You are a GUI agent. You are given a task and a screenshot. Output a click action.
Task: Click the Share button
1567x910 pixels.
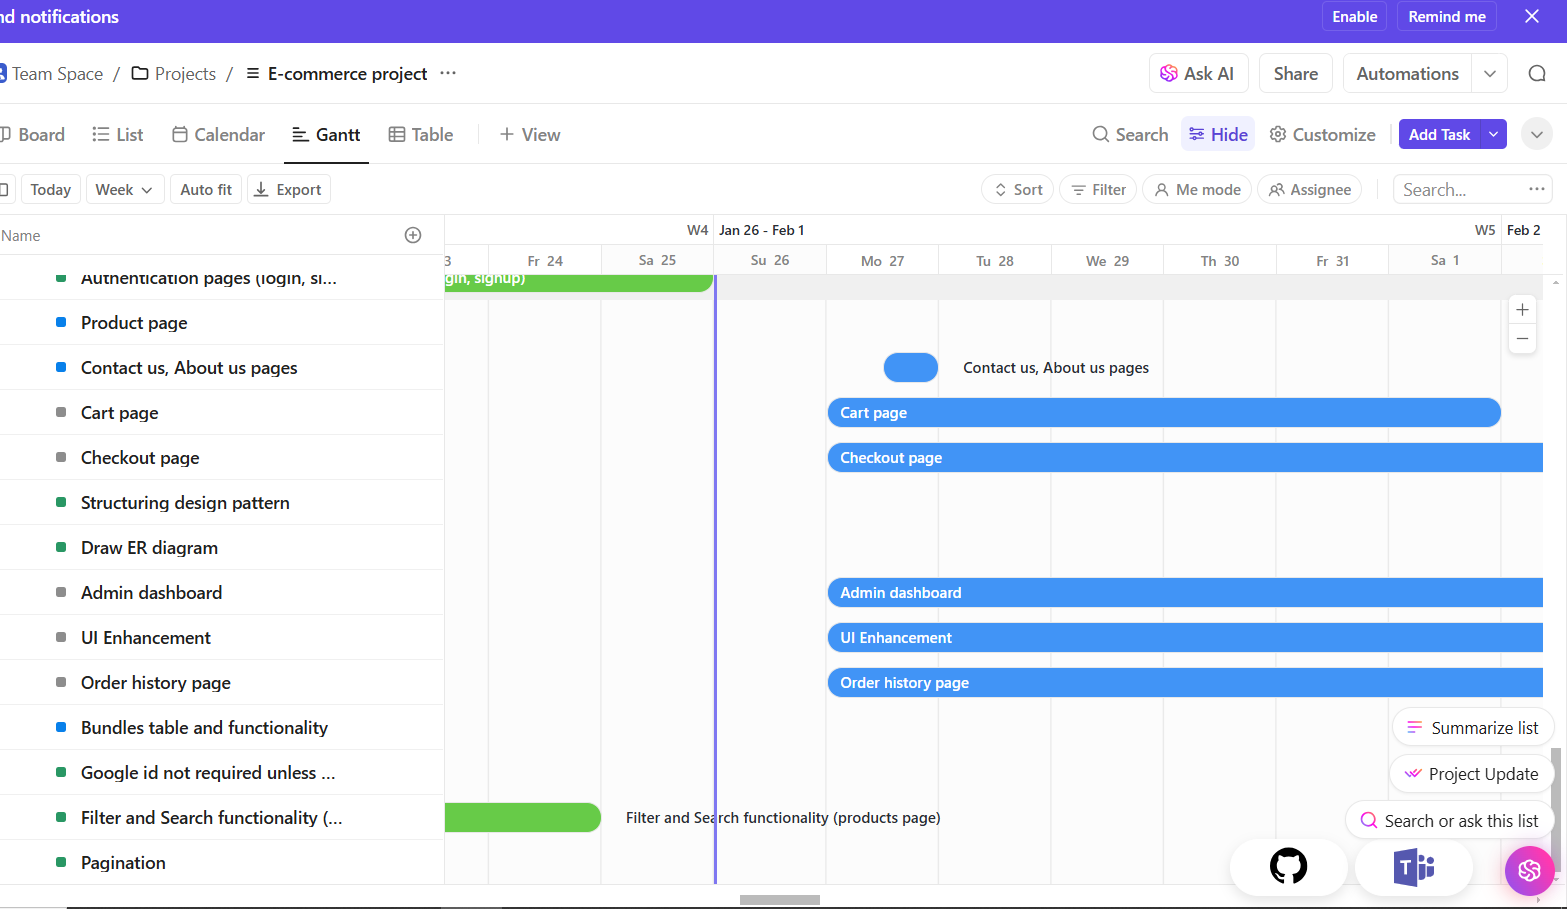(x=1295, y=74)
